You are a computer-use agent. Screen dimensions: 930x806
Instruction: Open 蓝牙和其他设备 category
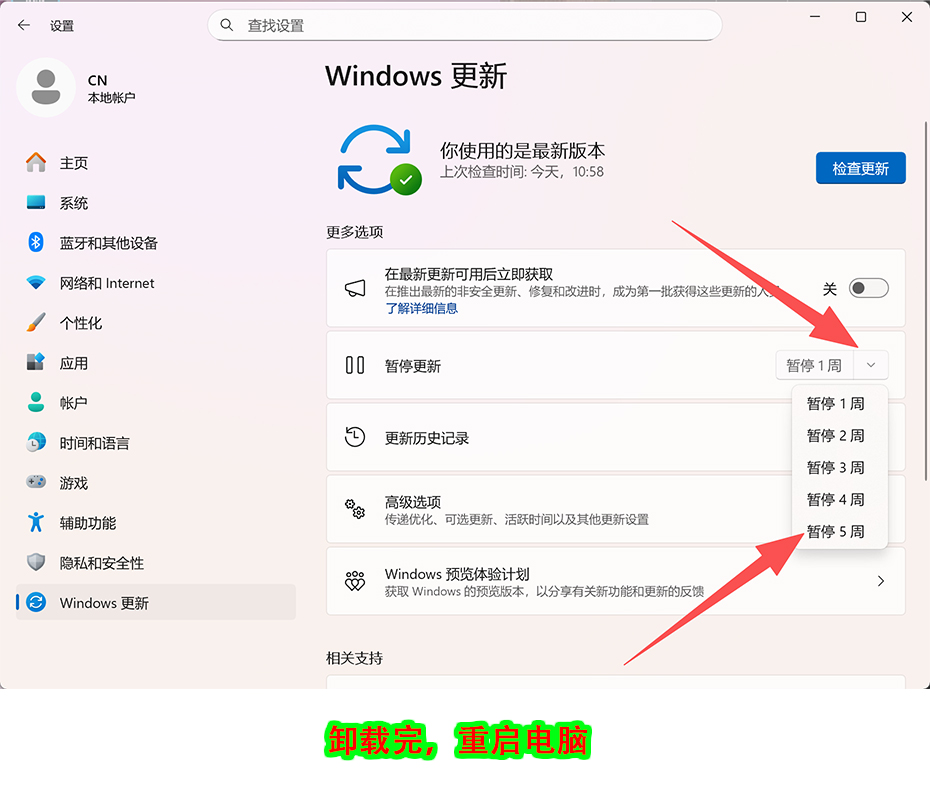pyautogui.click(x=155, y=243)
